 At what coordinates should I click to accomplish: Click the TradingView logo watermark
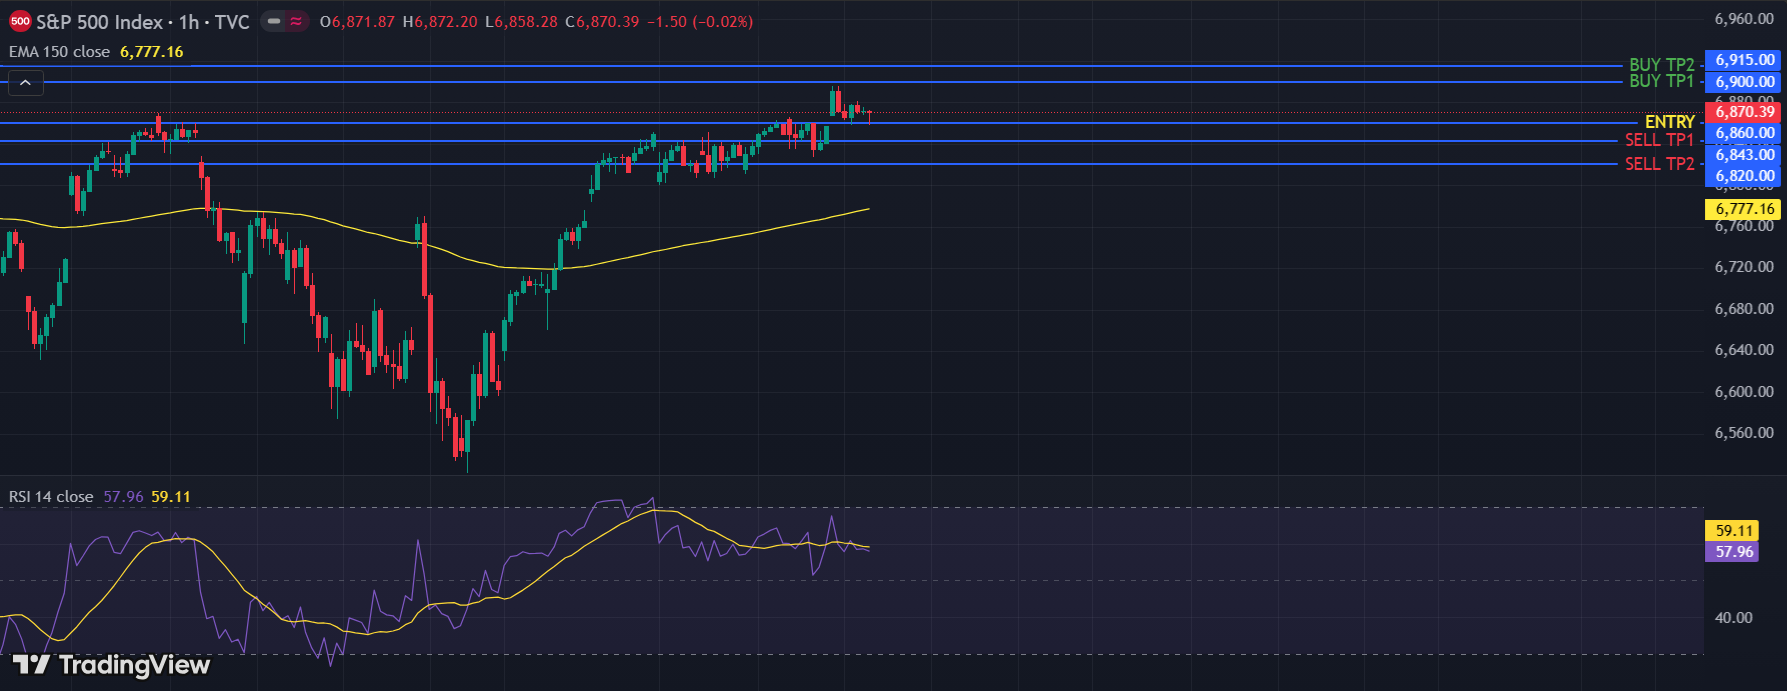(111, 665)
